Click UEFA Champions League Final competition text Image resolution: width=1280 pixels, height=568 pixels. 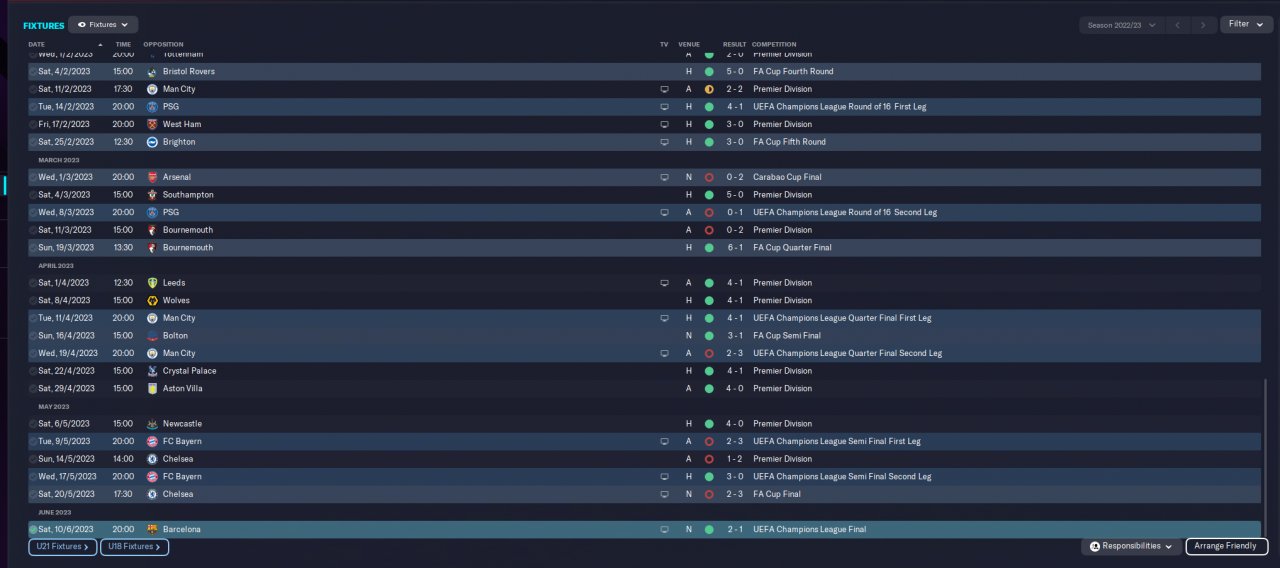810,529
